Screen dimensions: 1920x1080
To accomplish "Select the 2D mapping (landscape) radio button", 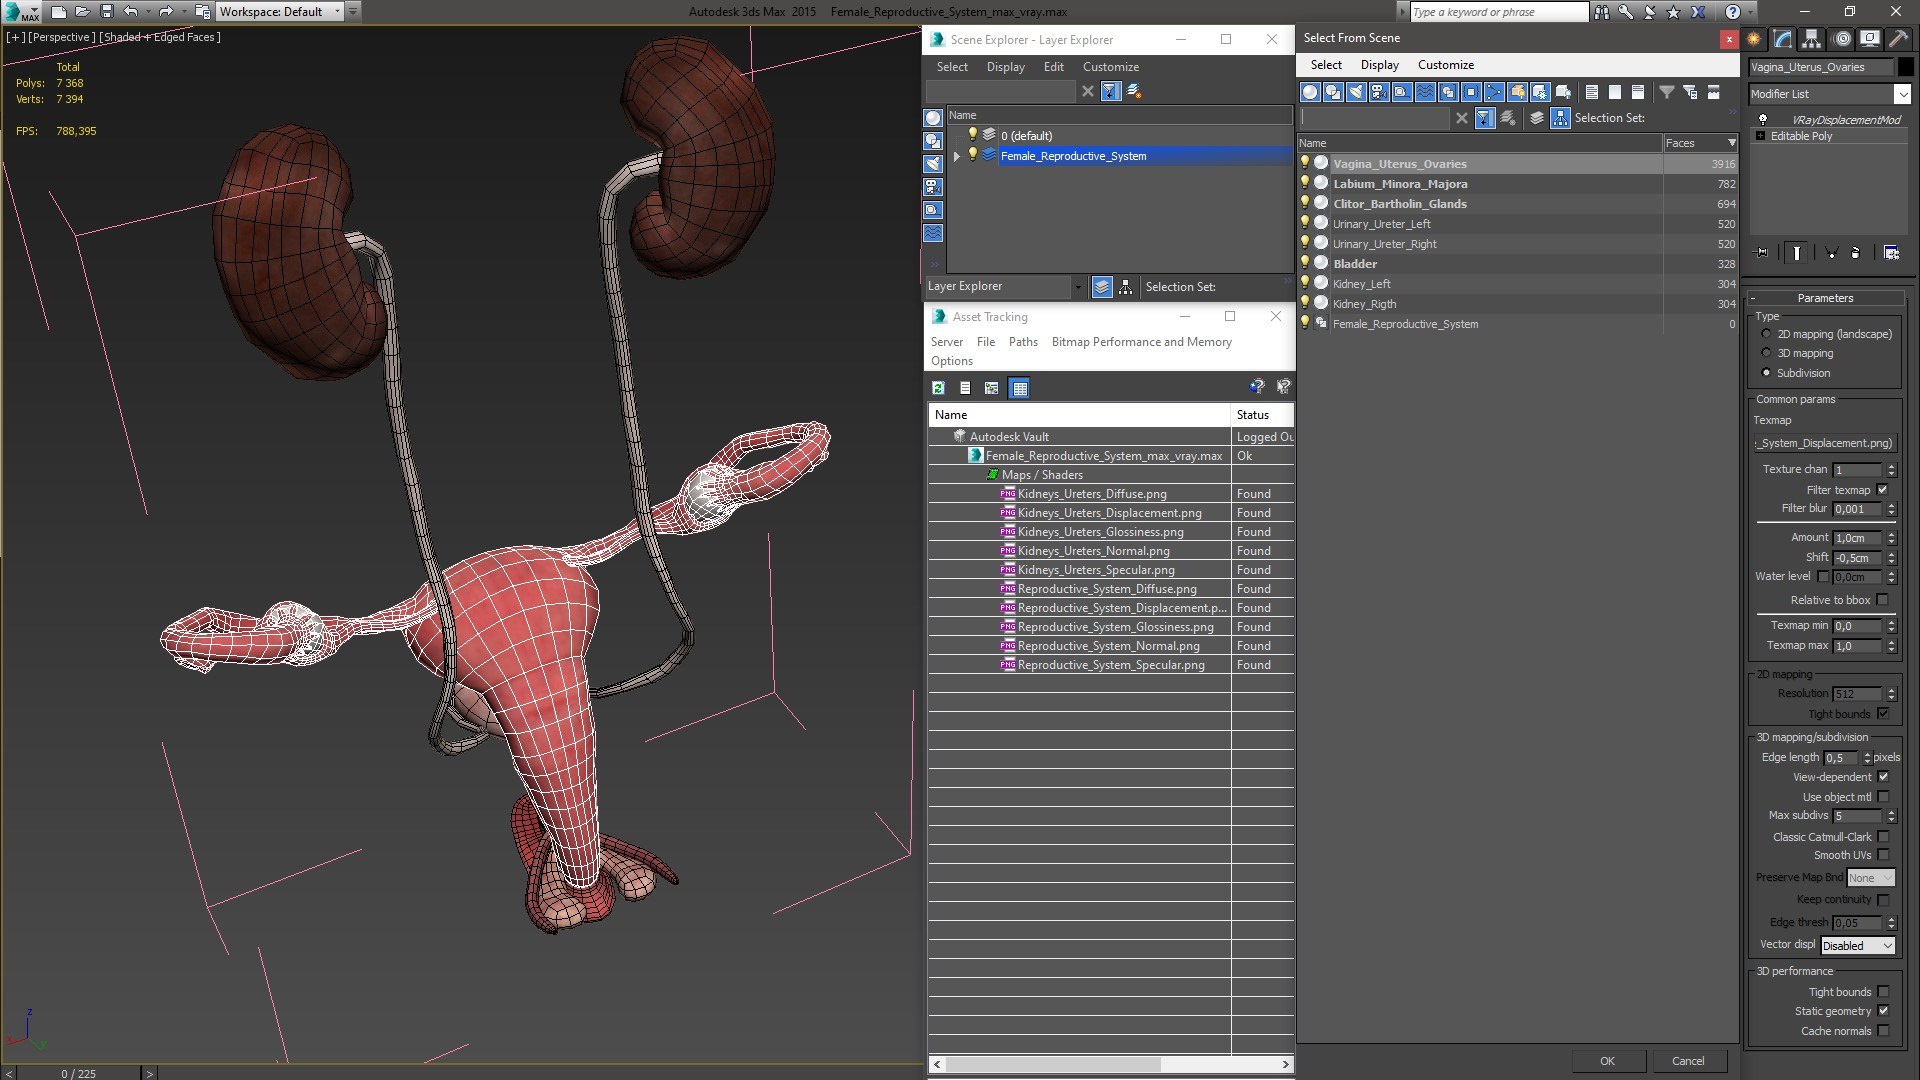I will [x=1766, y=334].
